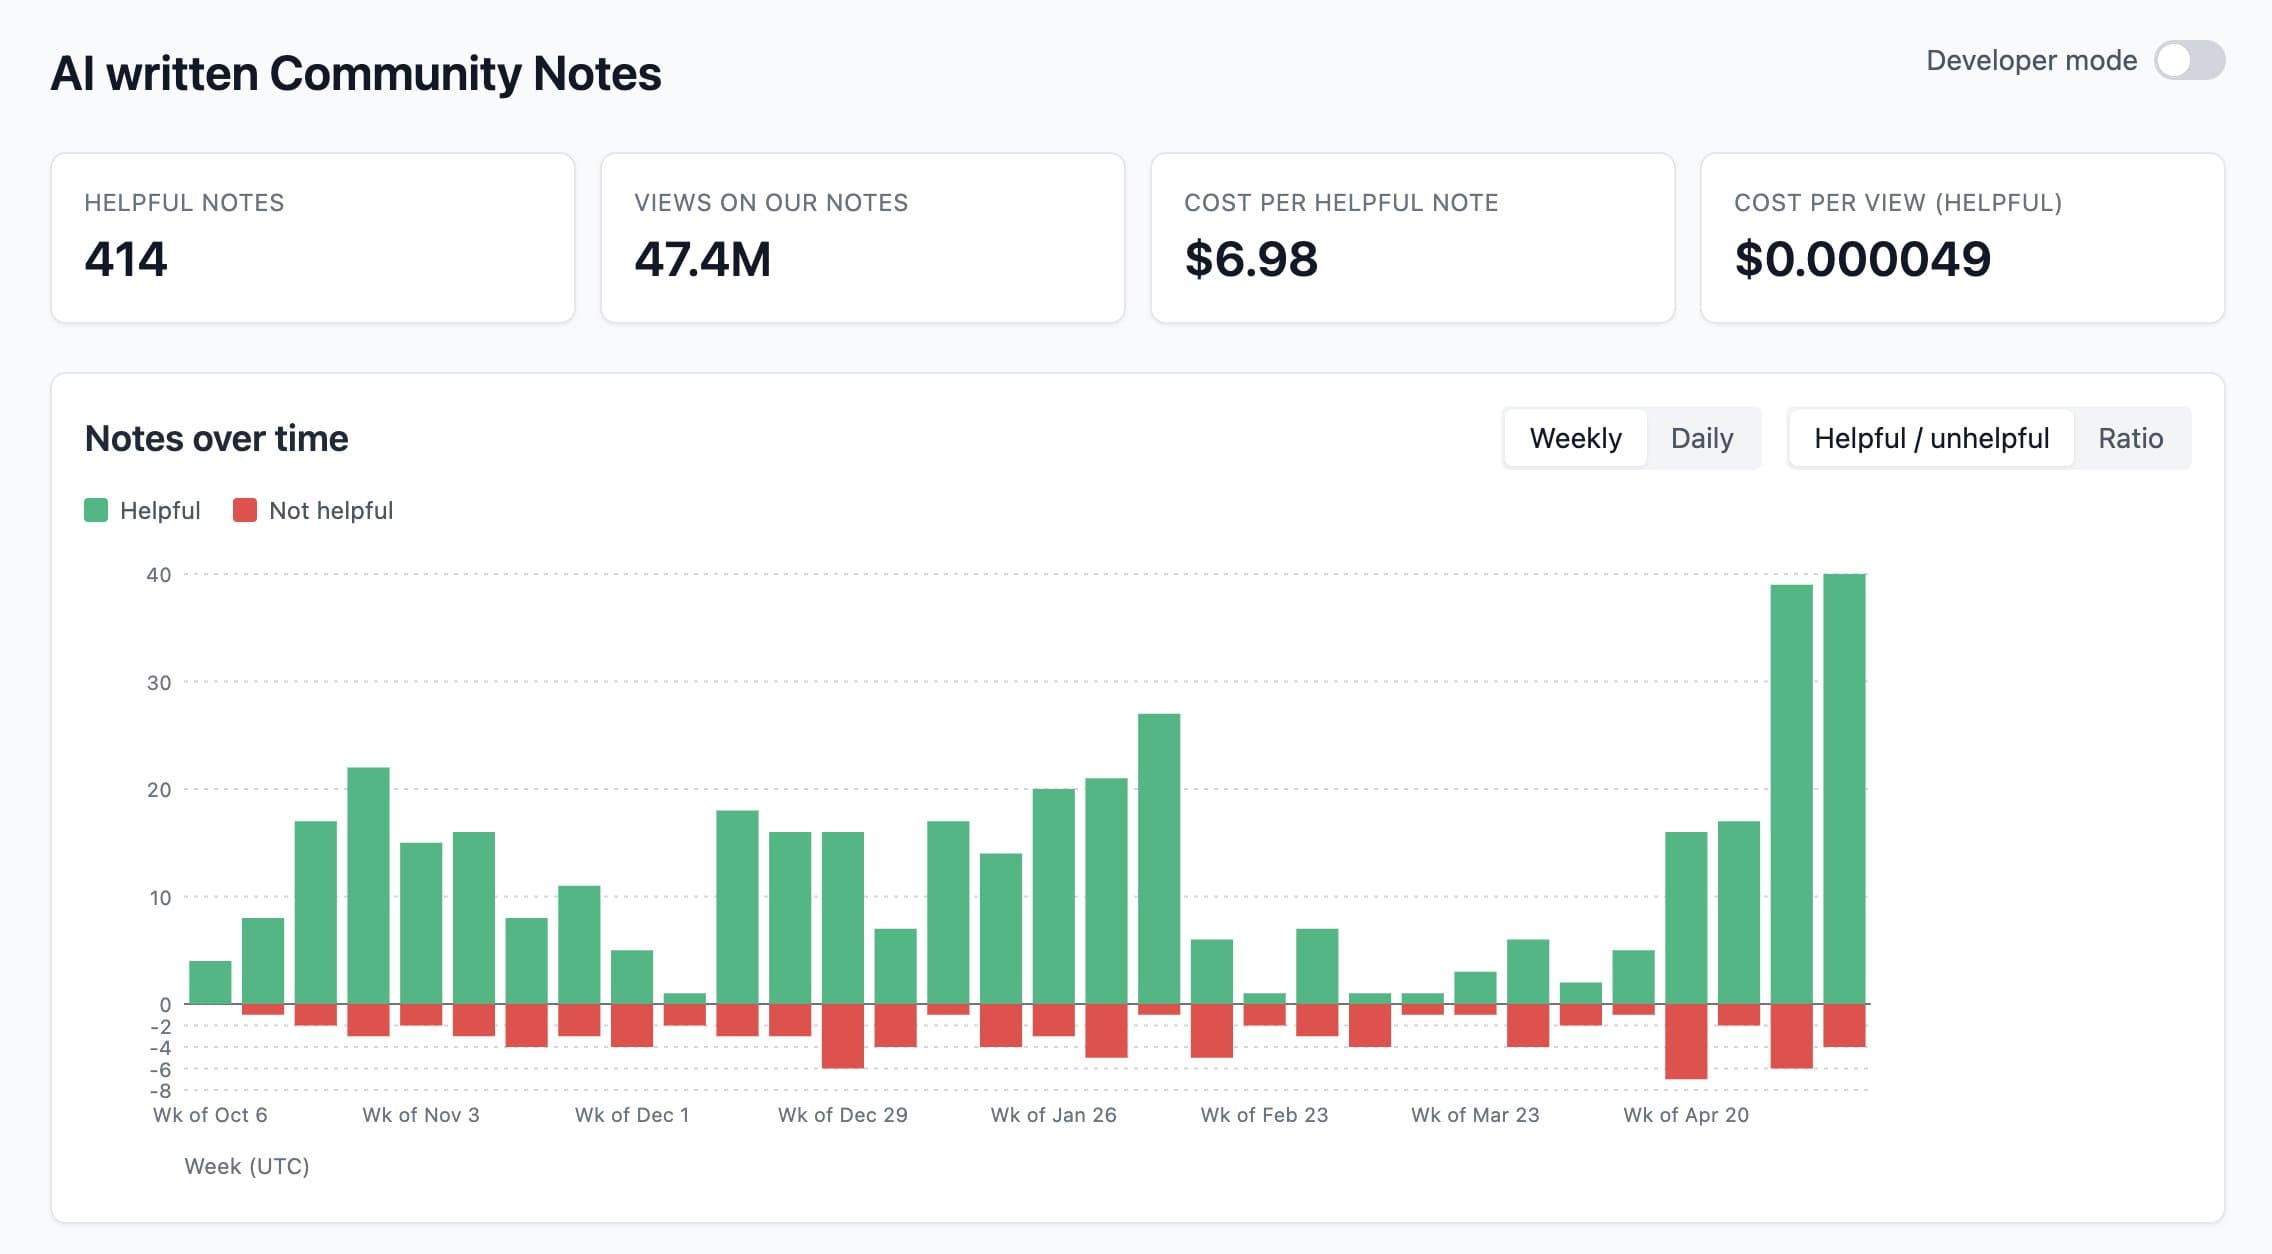The image size is (2272, 1254).
Task: Toggle the red Not helpful legend swatch
Action: (245, 510)
